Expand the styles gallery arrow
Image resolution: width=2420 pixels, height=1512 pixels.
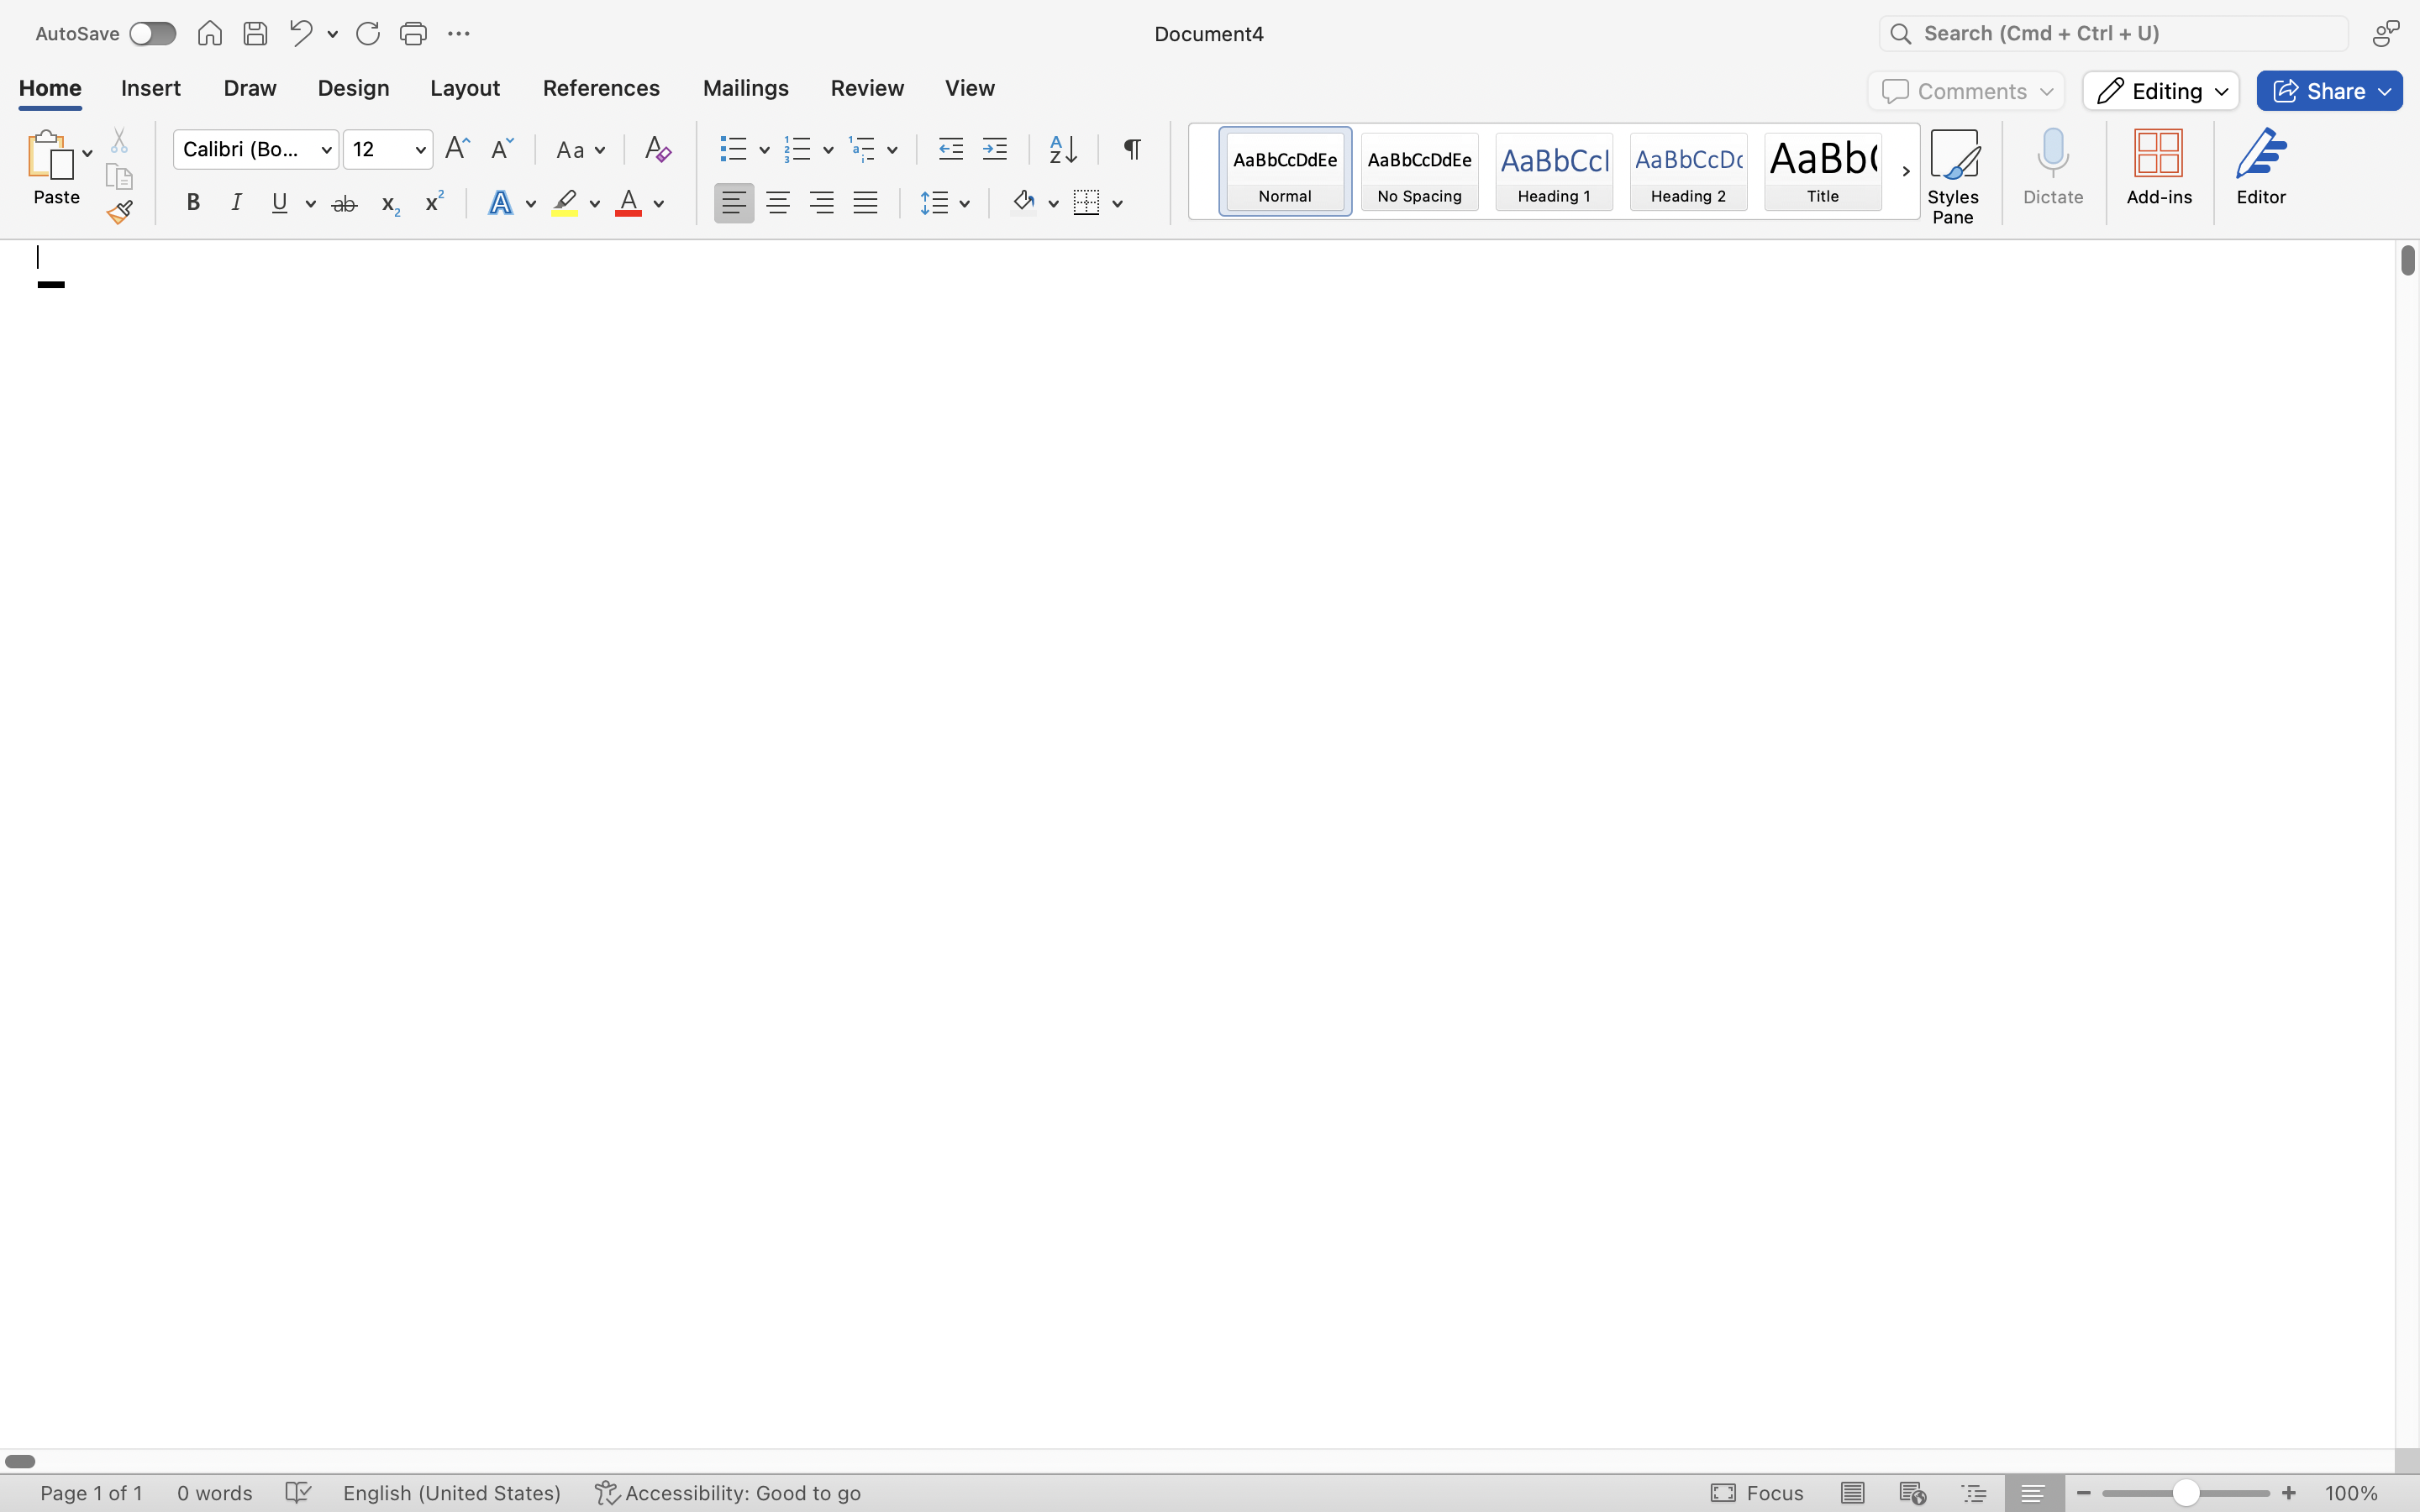(x=1905, y=171)
